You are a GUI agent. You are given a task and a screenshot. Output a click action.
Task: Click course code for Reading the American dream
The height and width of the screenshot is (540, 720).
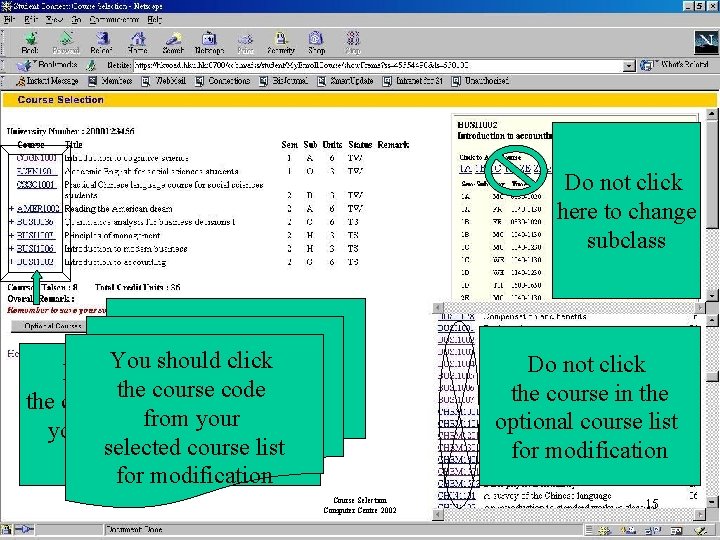coord(38,209)
